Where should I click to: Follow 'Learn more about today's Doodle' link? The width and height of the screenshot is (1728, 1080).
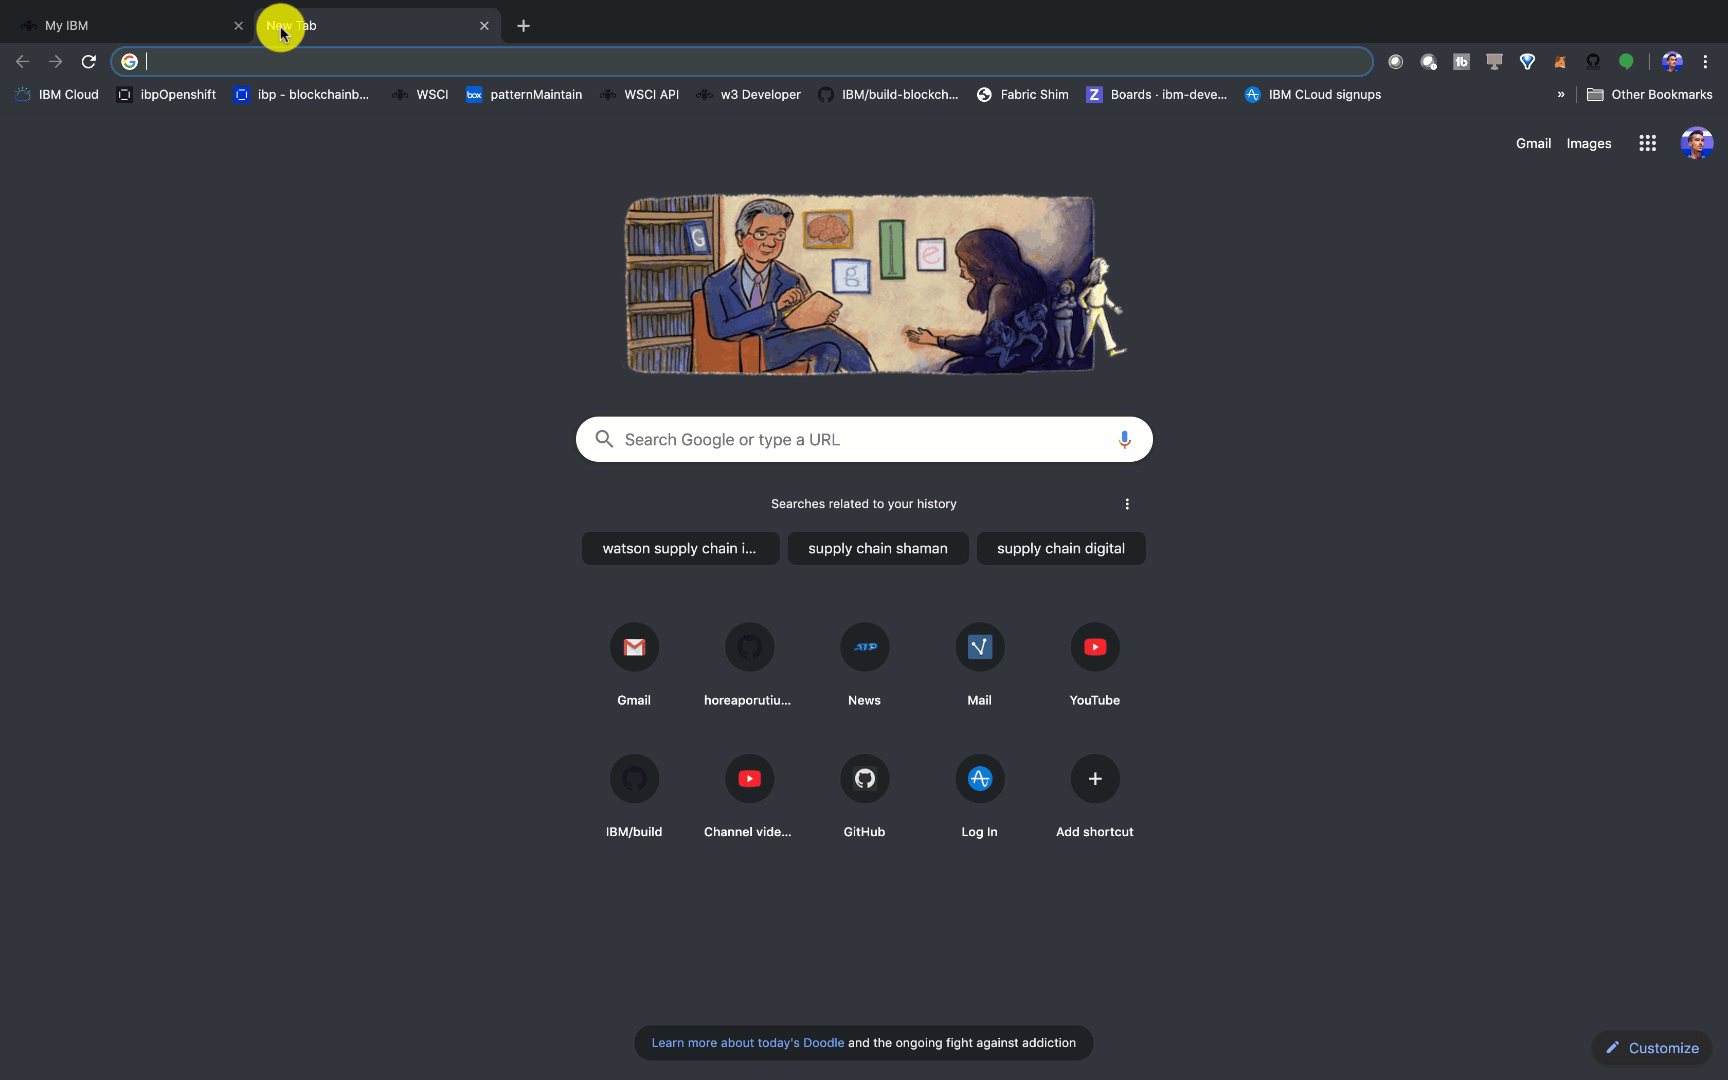pos(748,1043)
